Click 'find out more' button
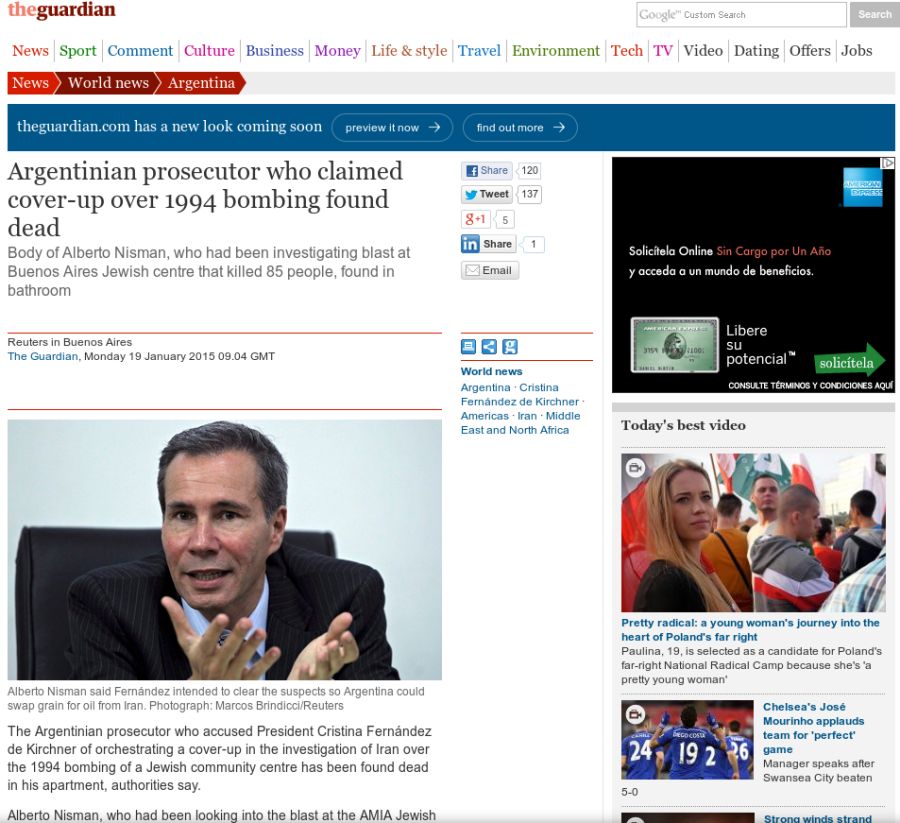This screenshot has height=823, width=900. (x=520, y=127)
